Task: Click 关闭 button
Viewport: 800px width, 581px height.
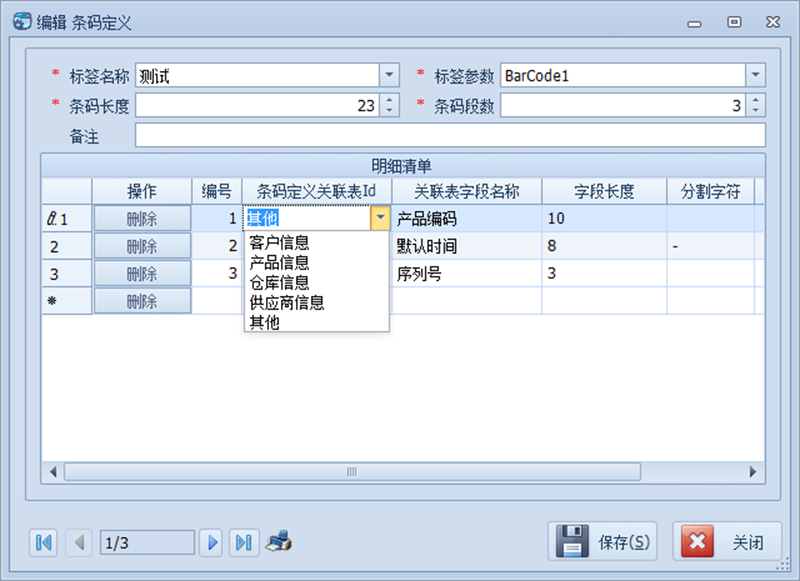Action: tap(727, 542)
